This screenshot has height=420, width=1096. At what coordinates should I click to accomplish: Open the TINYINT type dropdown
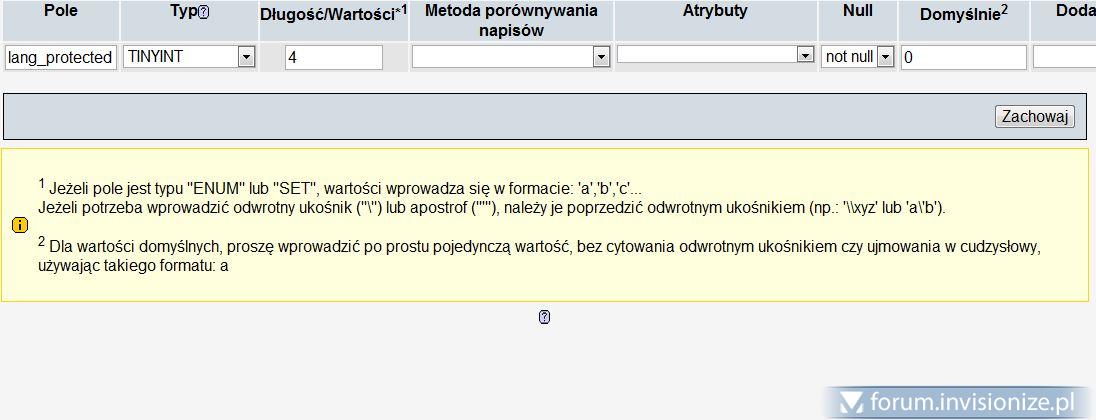246,57
